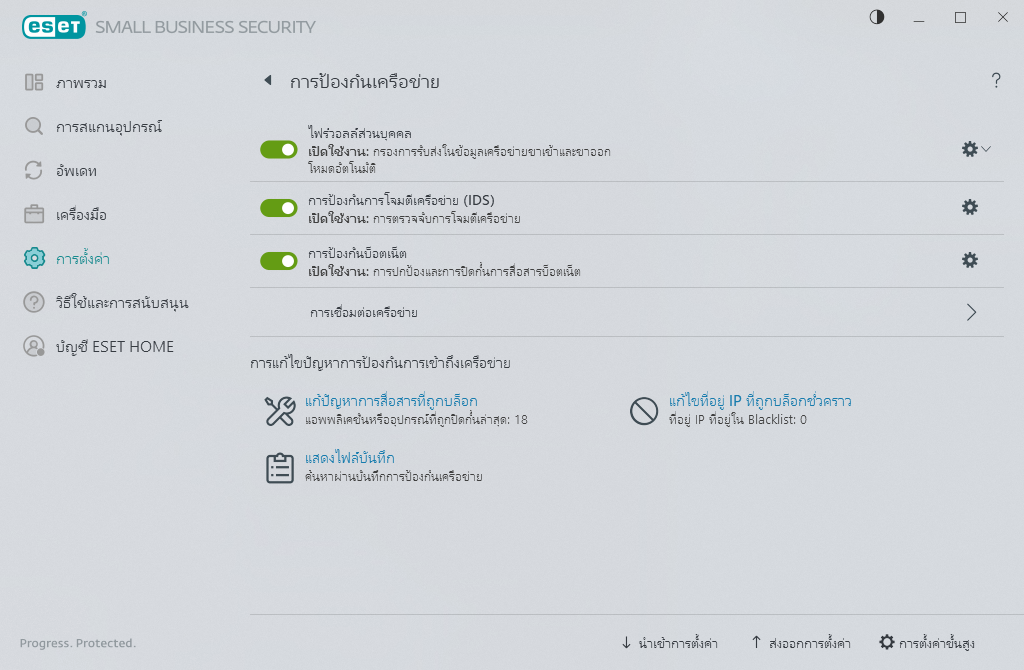Expand the firewall gear dropdown arrow
The width and height of the screenshot is (1024, 670).
tap(986, 149)
